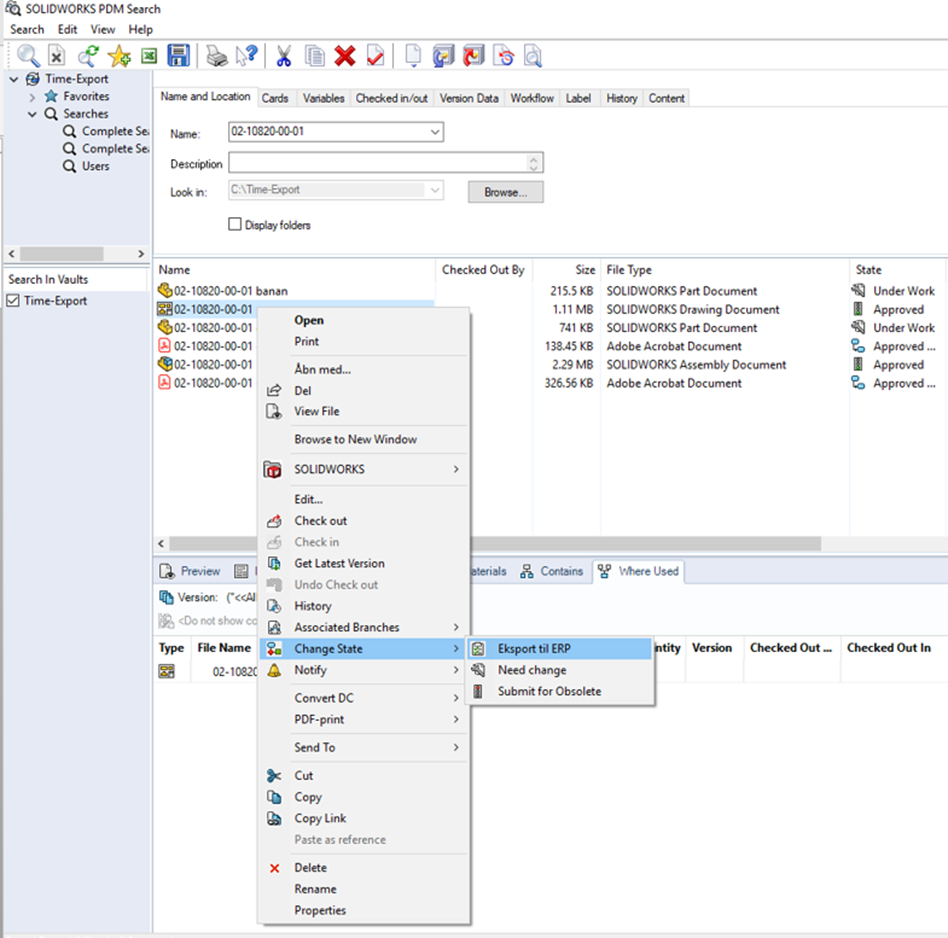The height and width of the screenshot is (938, 948).
Task: Click the history clock toolbar icon
Action: (504, 56)
